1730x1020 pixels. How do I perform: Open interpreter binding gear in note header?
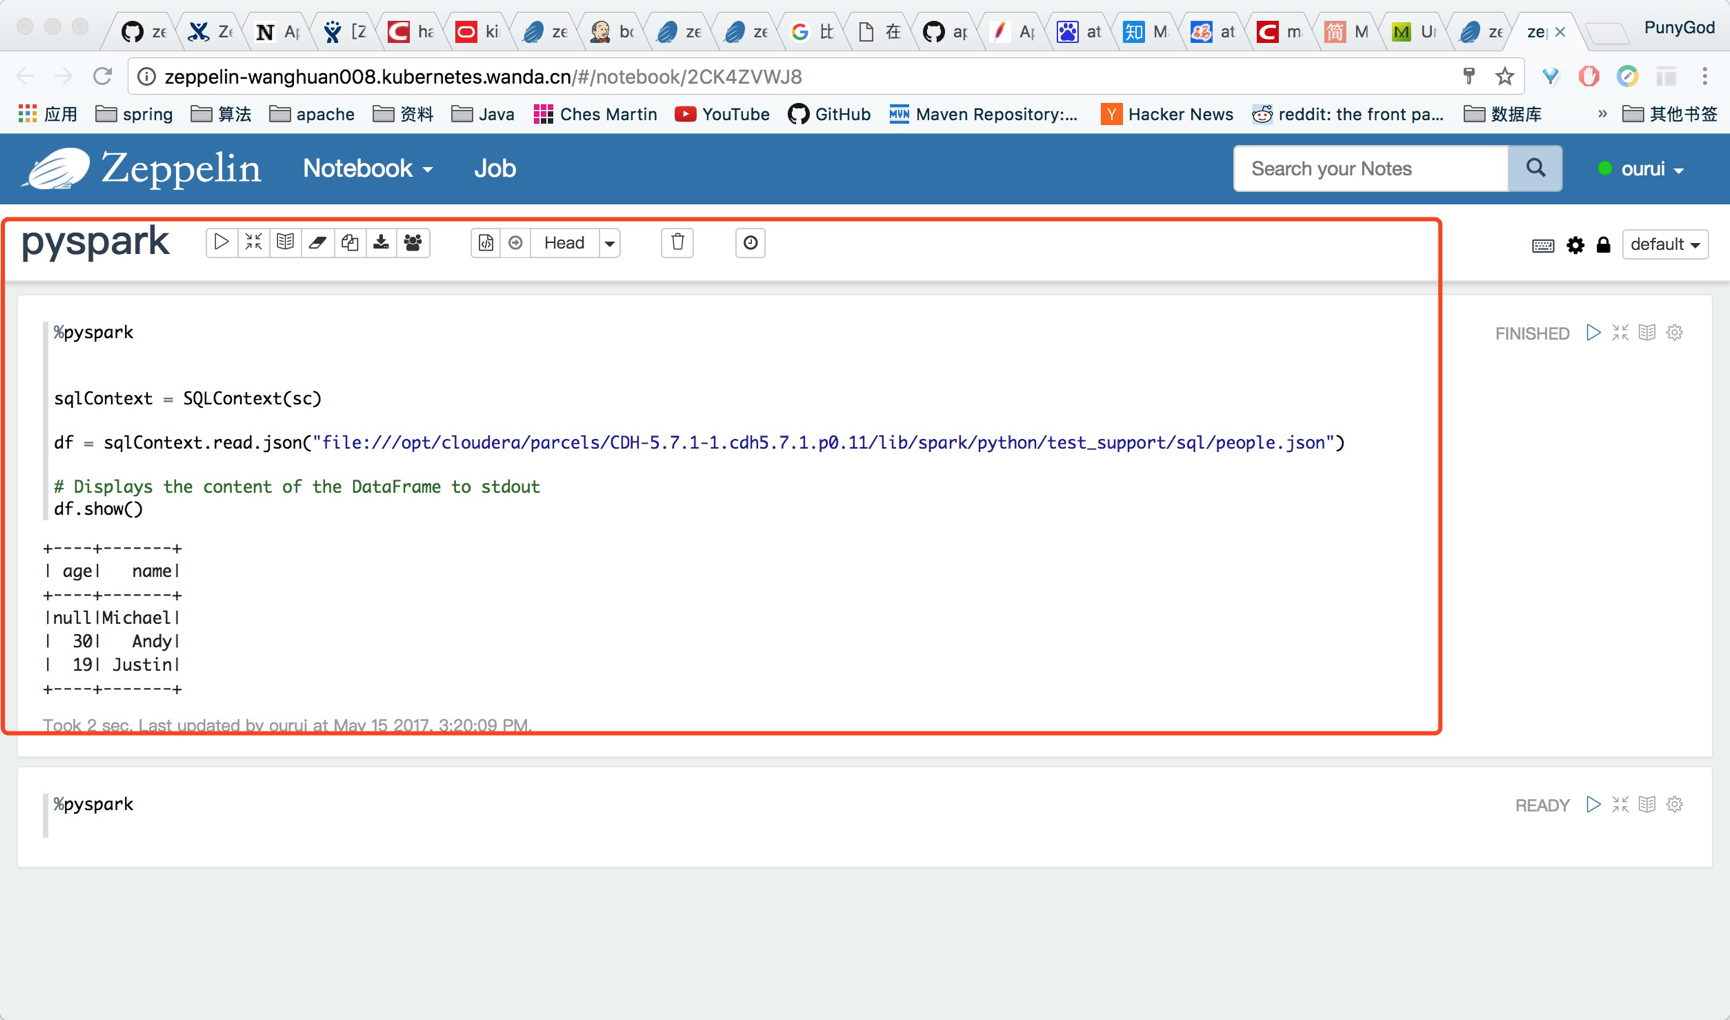click(x=1575, y=245)
